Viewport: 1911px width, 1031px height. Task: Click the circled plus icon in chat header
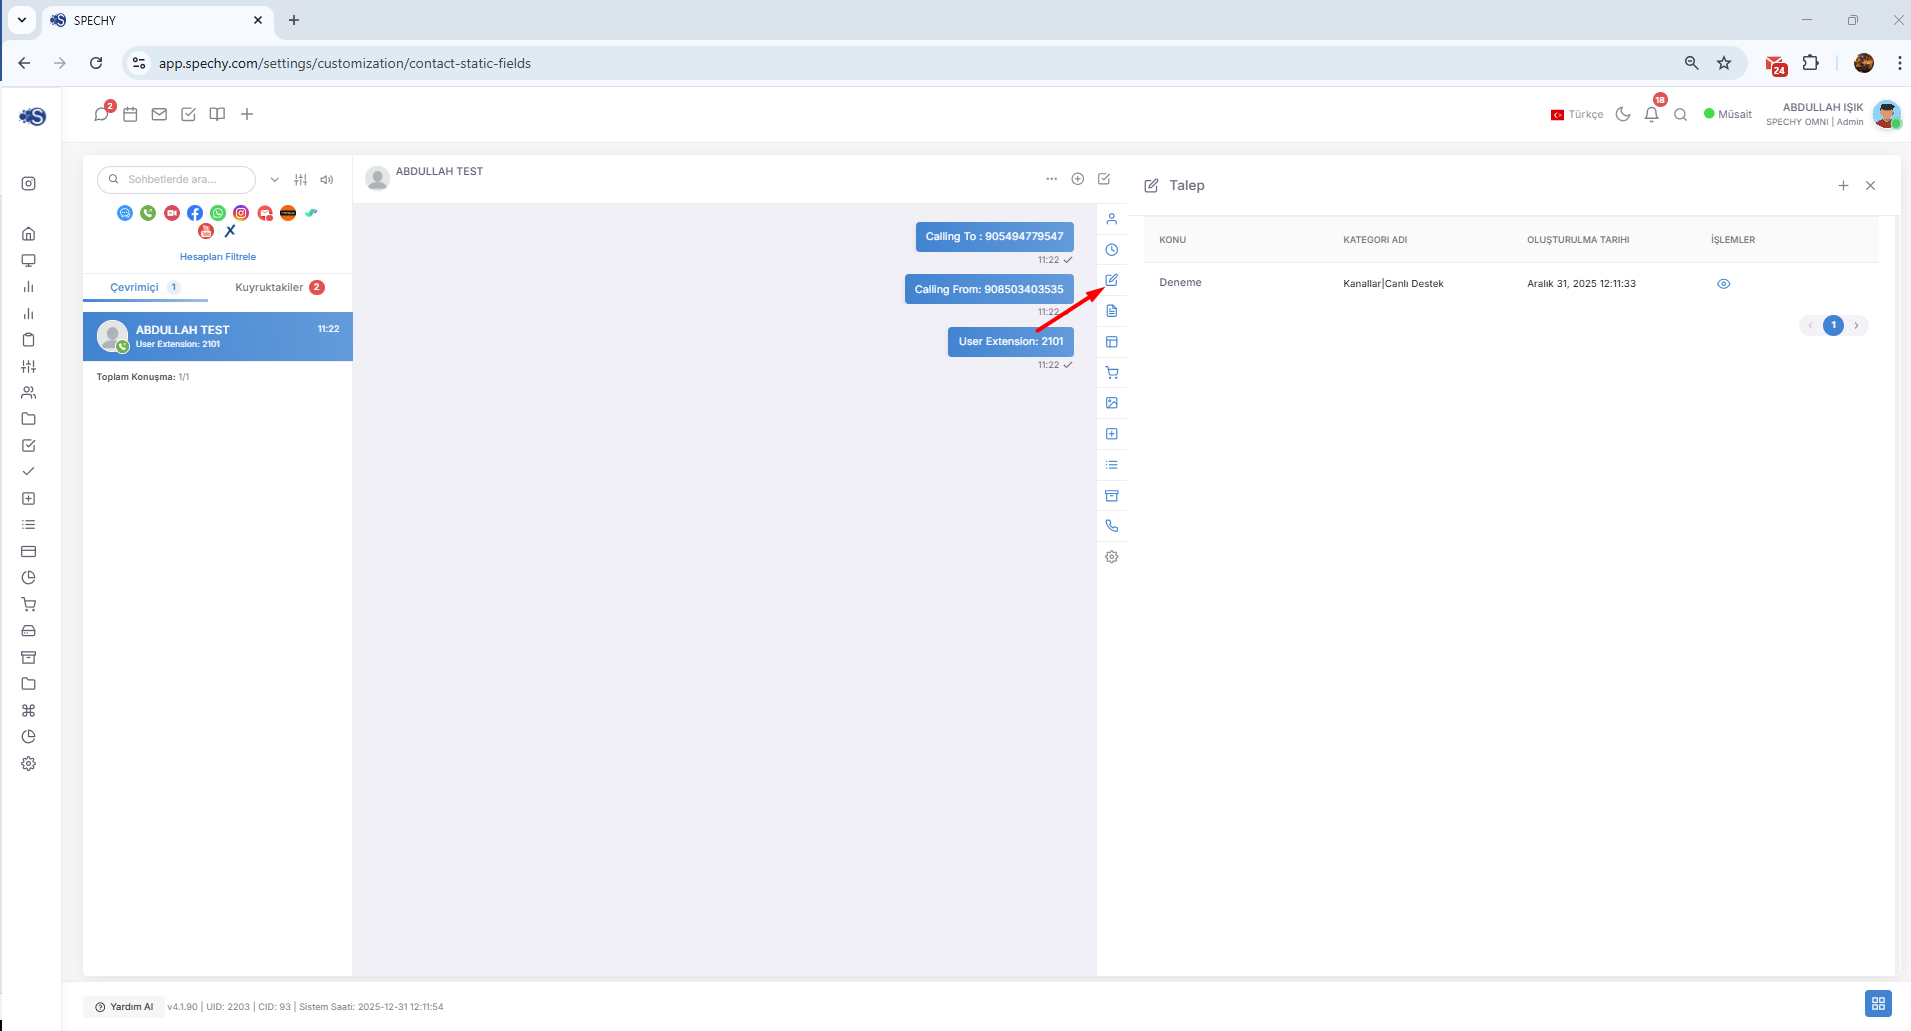(x=1078, y=179)
